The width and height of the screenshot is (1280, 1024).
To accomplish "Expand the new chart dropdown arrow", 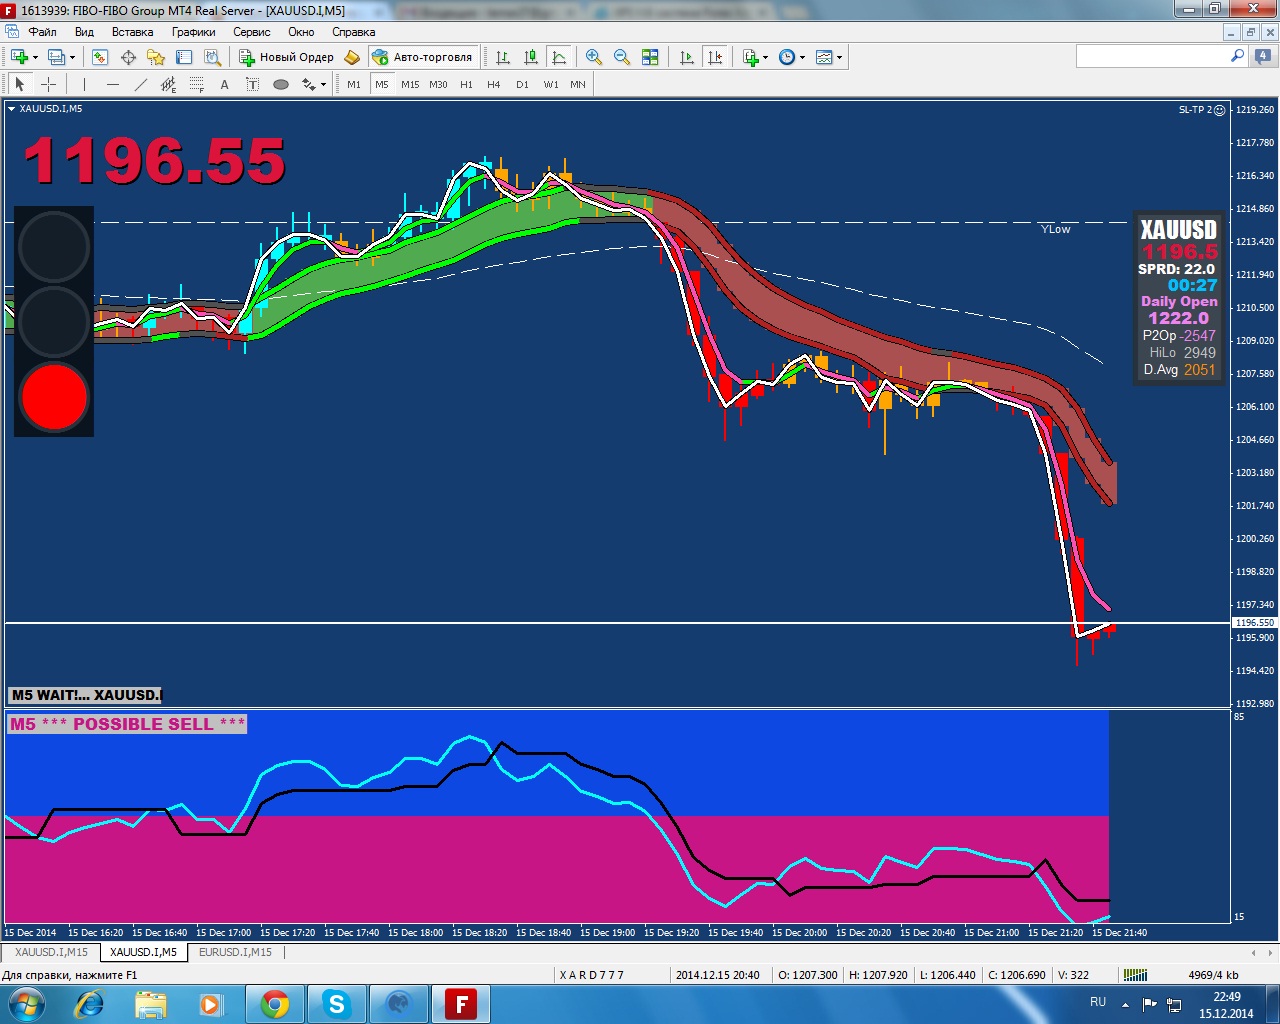I will point(35,57).
